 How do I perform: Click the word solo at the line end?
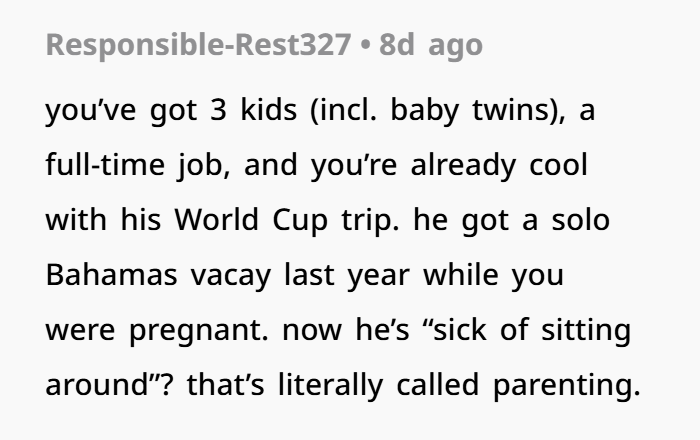pyautogui.click(x=581, y=220)
